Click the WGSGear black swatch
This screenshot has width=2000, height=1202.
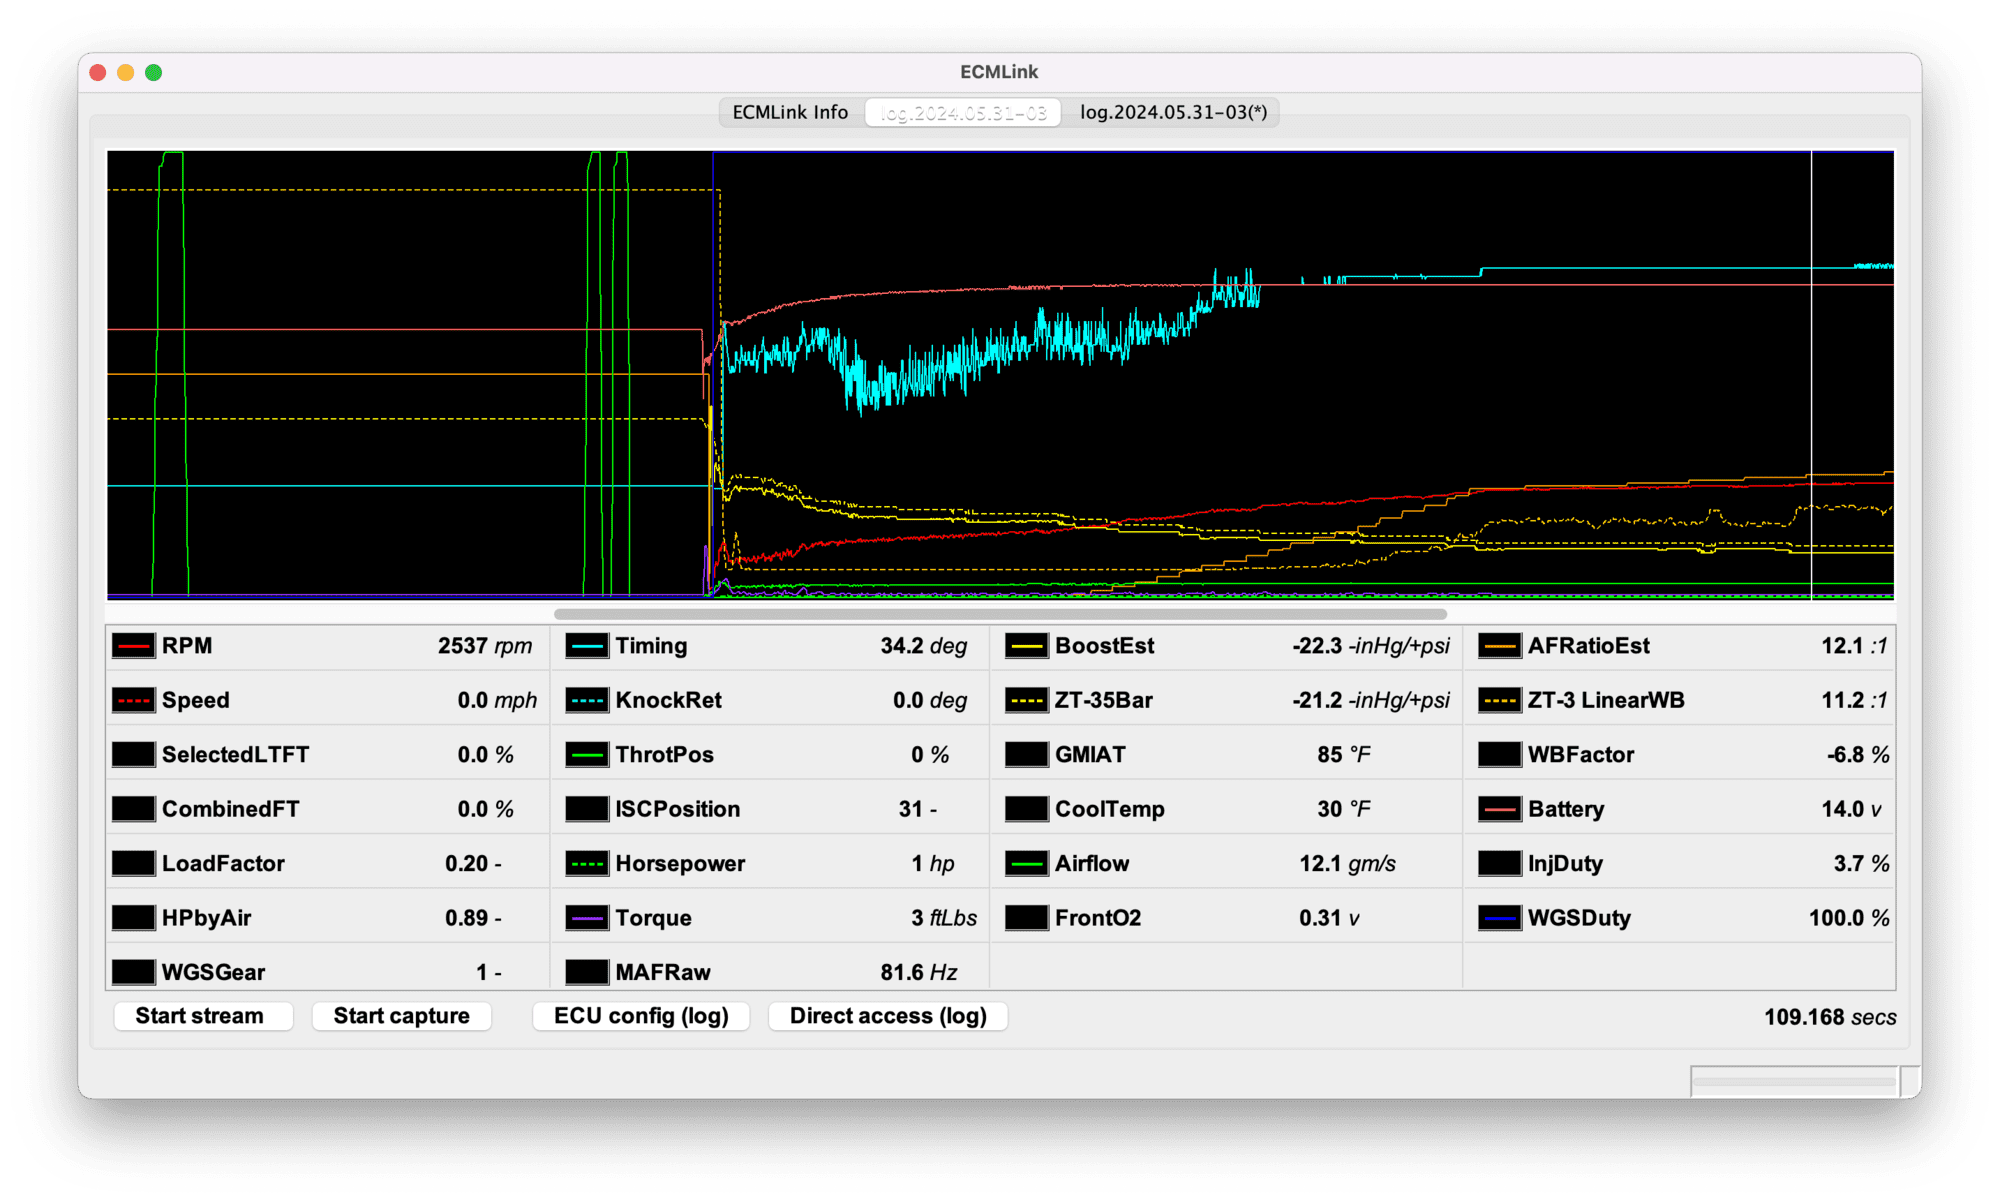click(133, 972)
